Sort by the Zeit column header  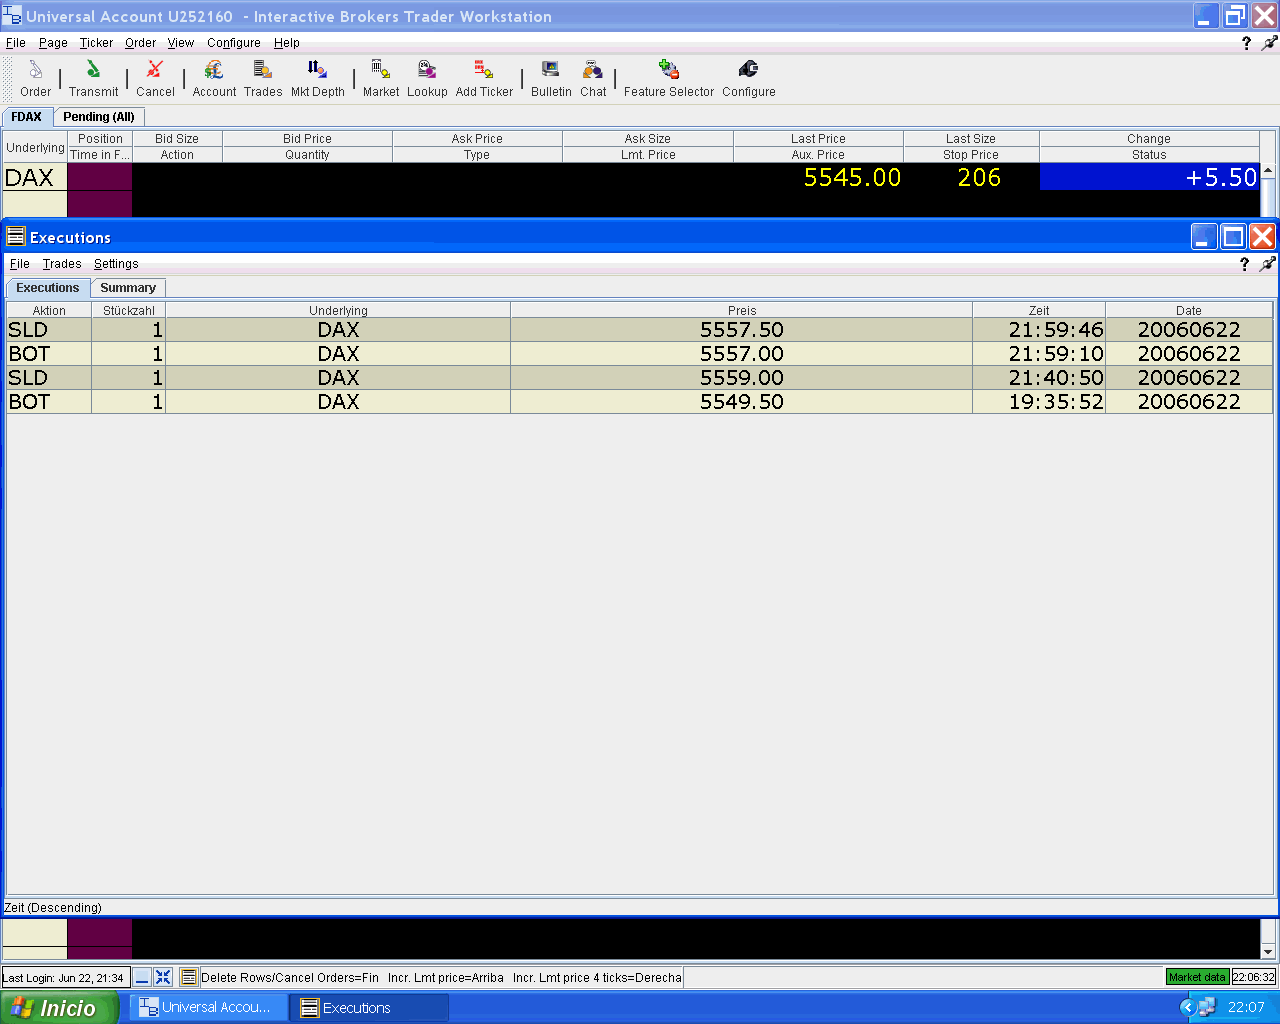click(x=1039, y=310)
